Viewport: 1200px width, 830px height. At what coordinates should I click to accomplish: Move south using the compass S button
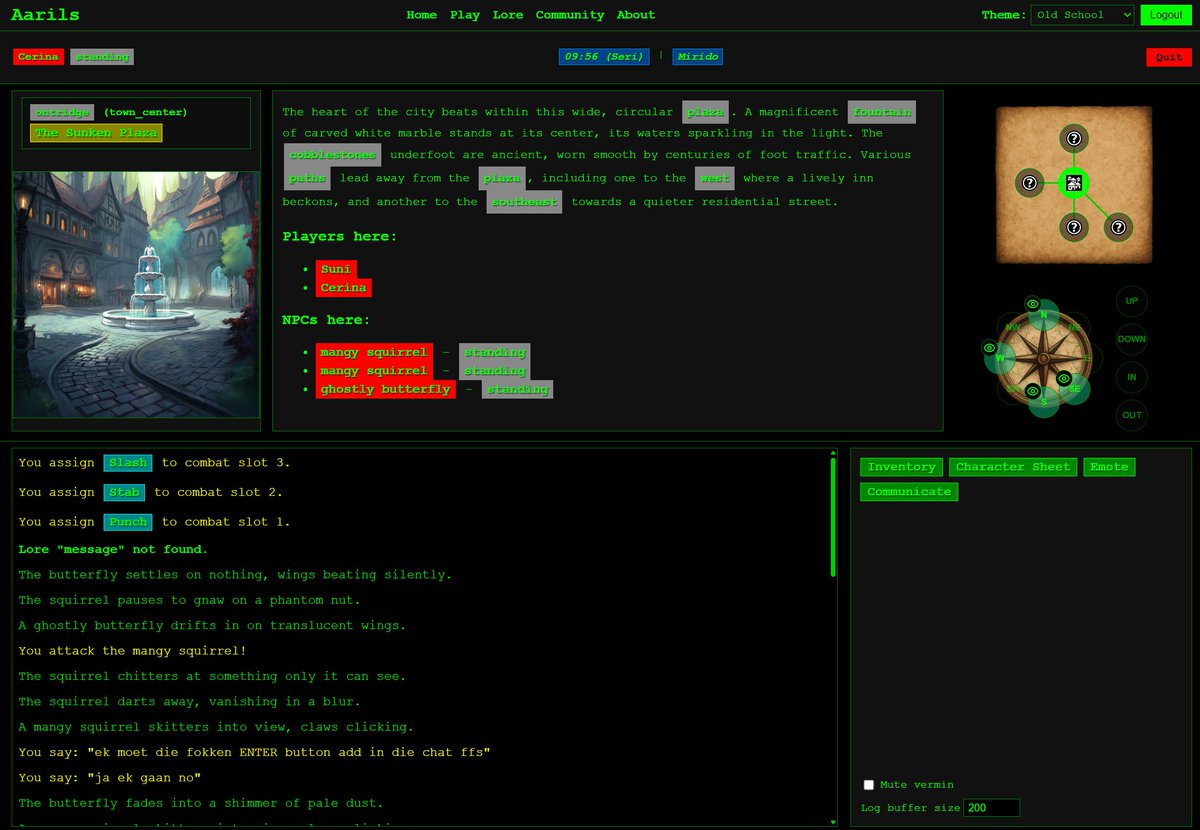tap(1044, 402)
